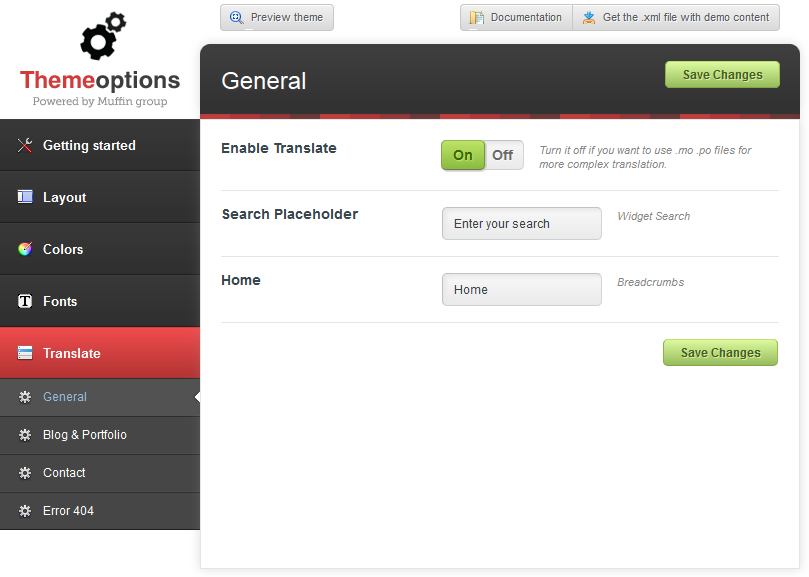Viewport: 809px width, 577px height.
Task: Click the Widget Search hint text
Action: tap(654, 216)
